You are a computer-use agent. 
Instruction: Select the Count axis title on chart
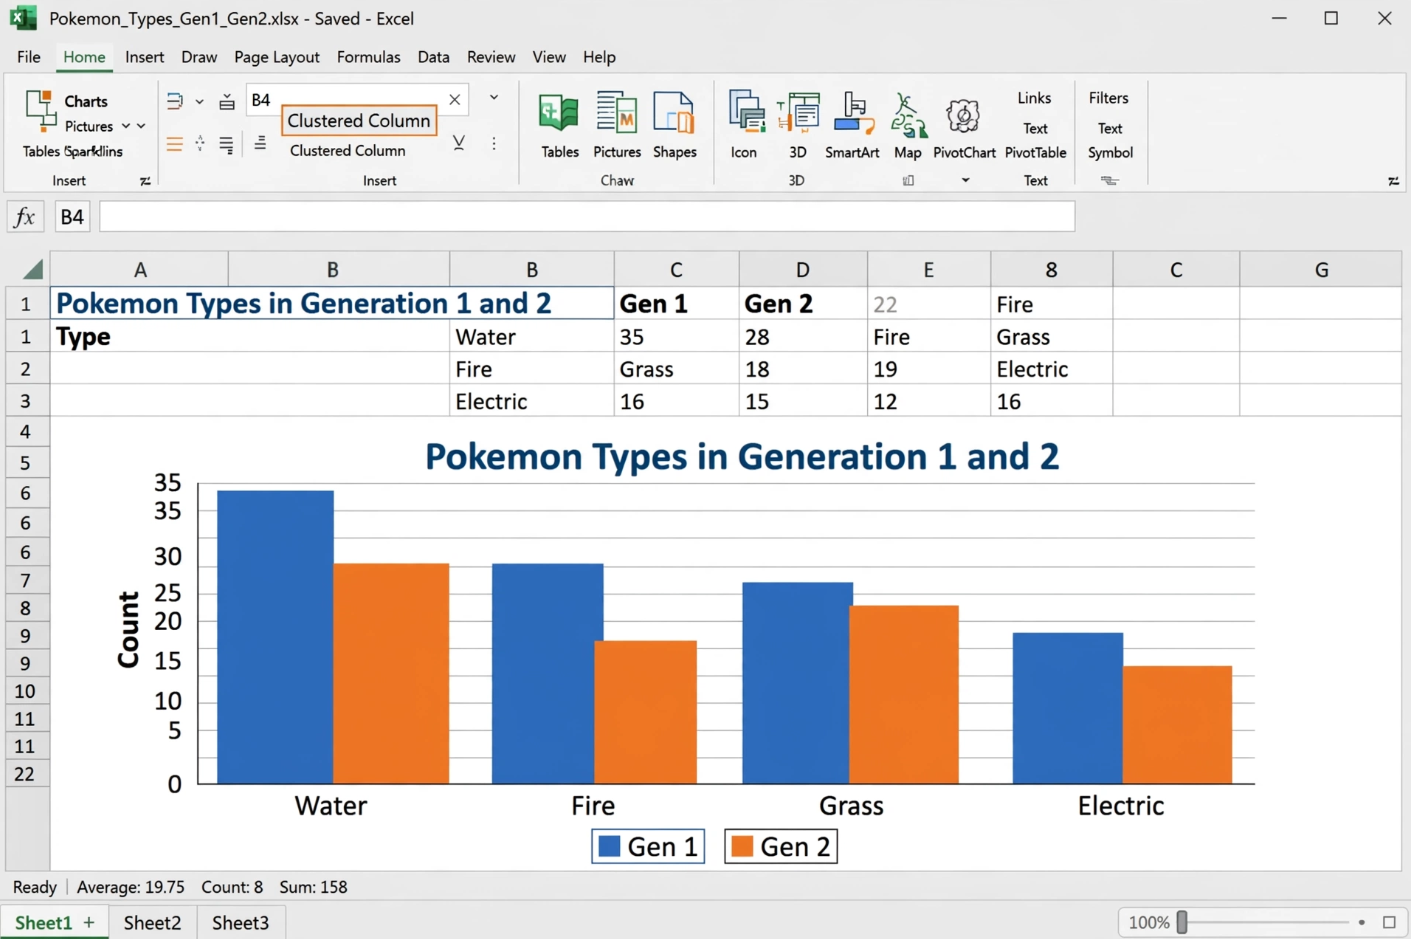(x=128, y=629)
